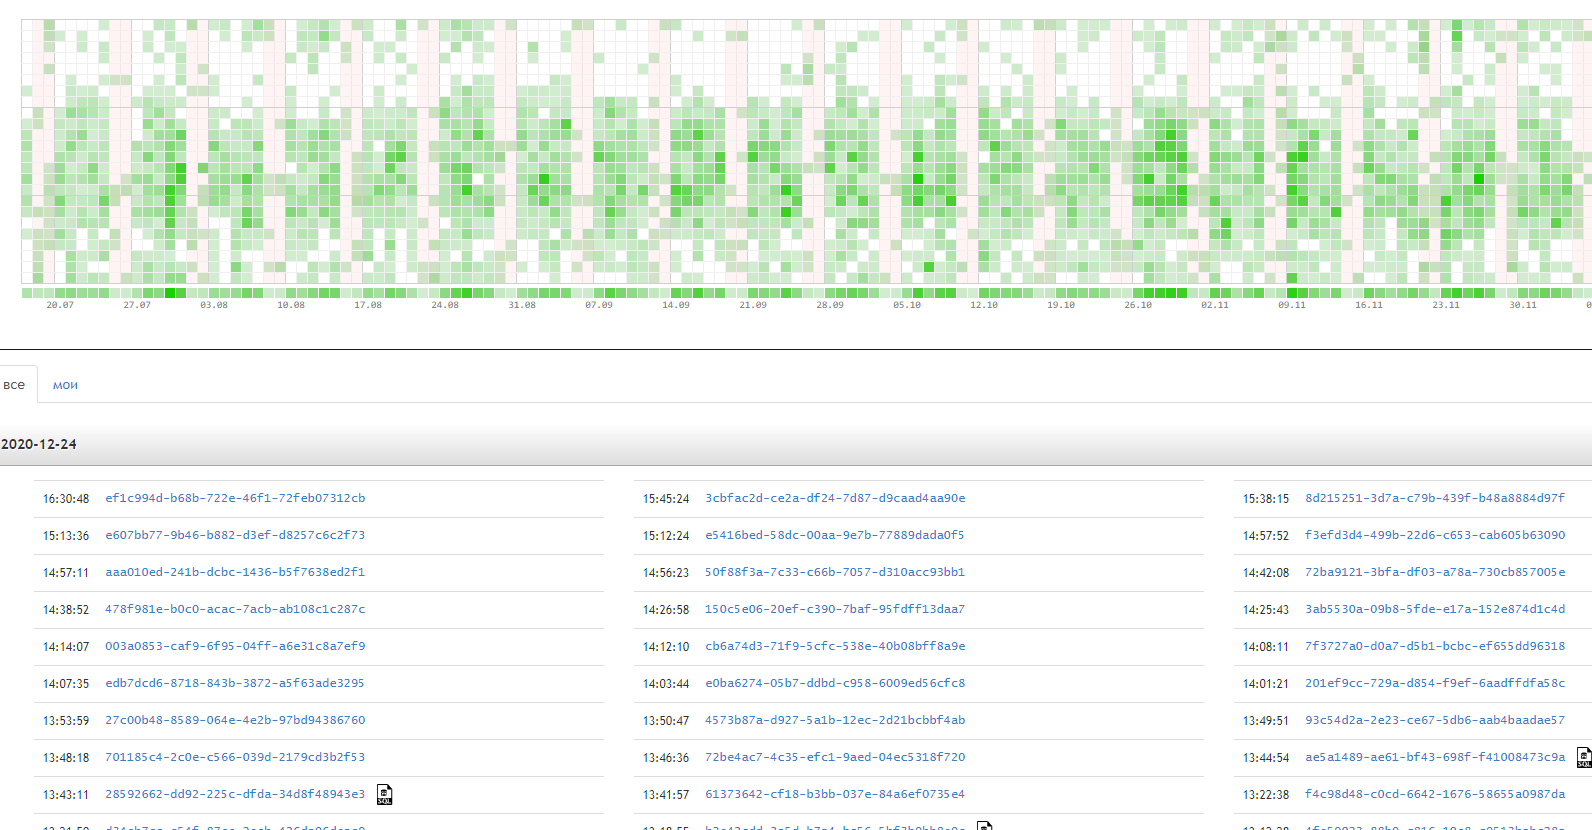
Task: Select timestamp 13:22:38
Action: click(1266, 795)
